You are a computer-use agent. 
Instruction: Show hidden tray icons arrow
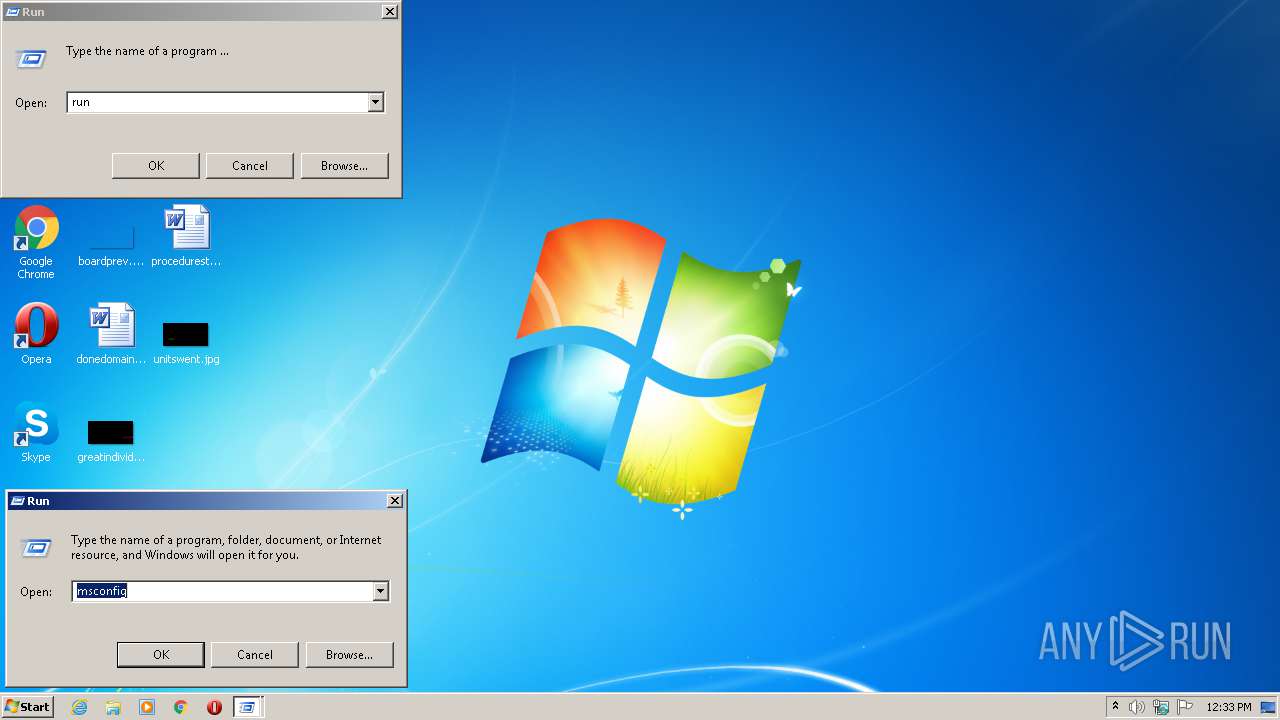tap(1115, 707)
